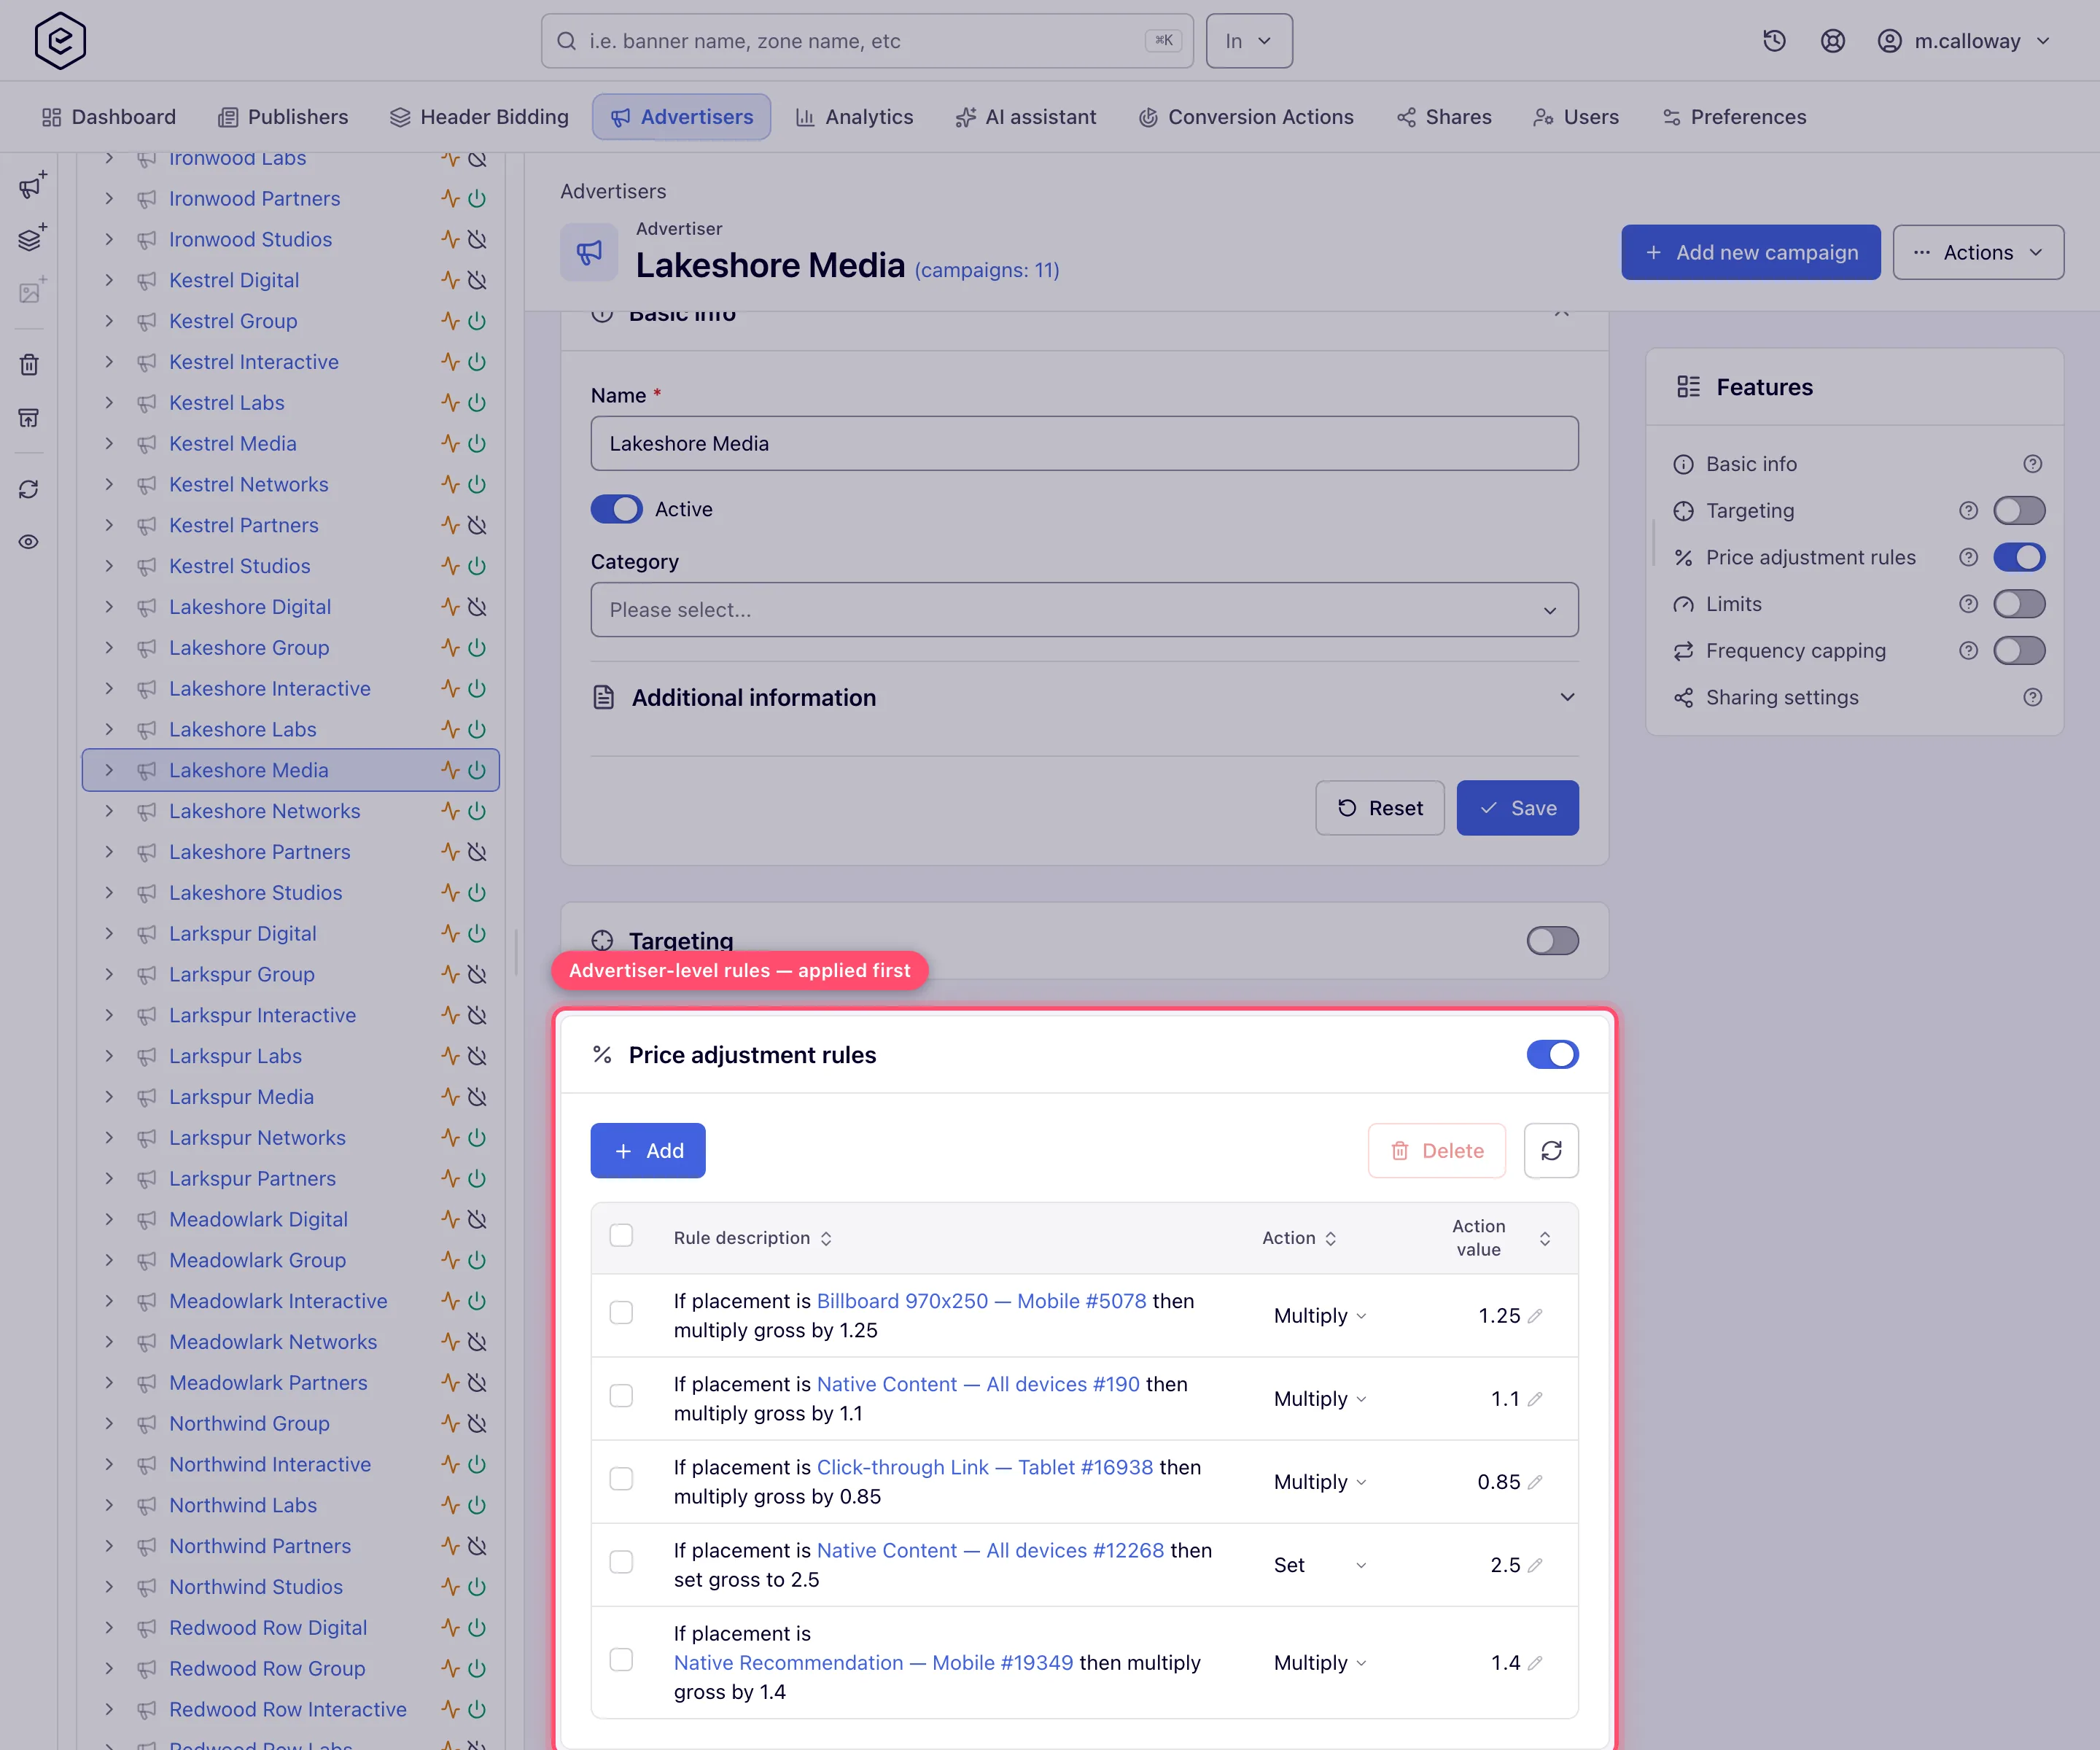Click Add new campaign button
Viewport: 2100px width, 1750px height.
click(x=1750, y=253)
